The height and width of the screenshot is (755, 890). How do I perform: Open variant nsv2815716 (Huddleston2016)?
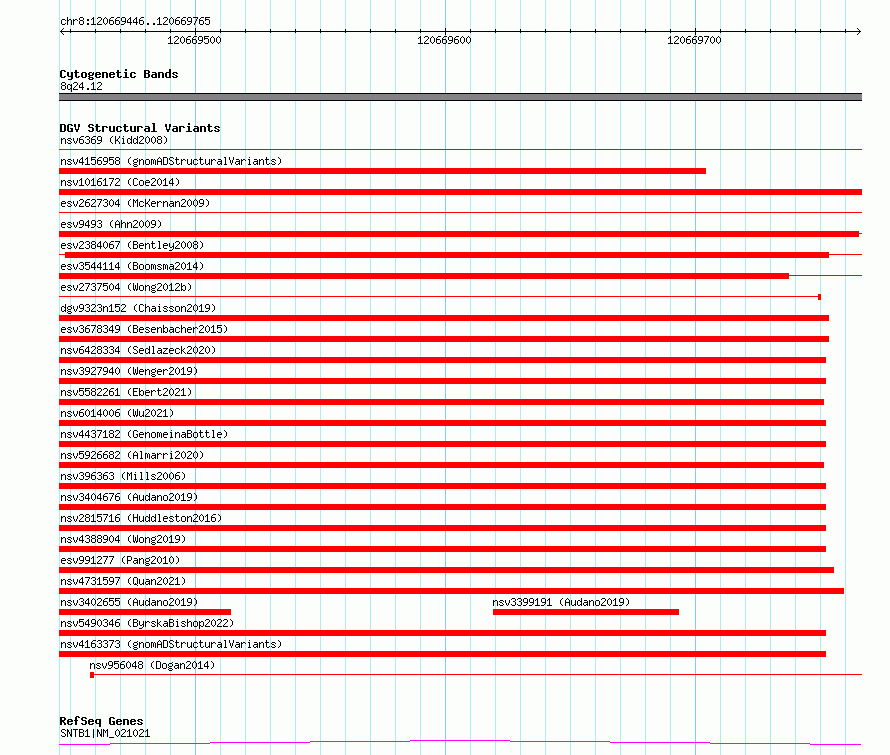click(x=141, y=518)
